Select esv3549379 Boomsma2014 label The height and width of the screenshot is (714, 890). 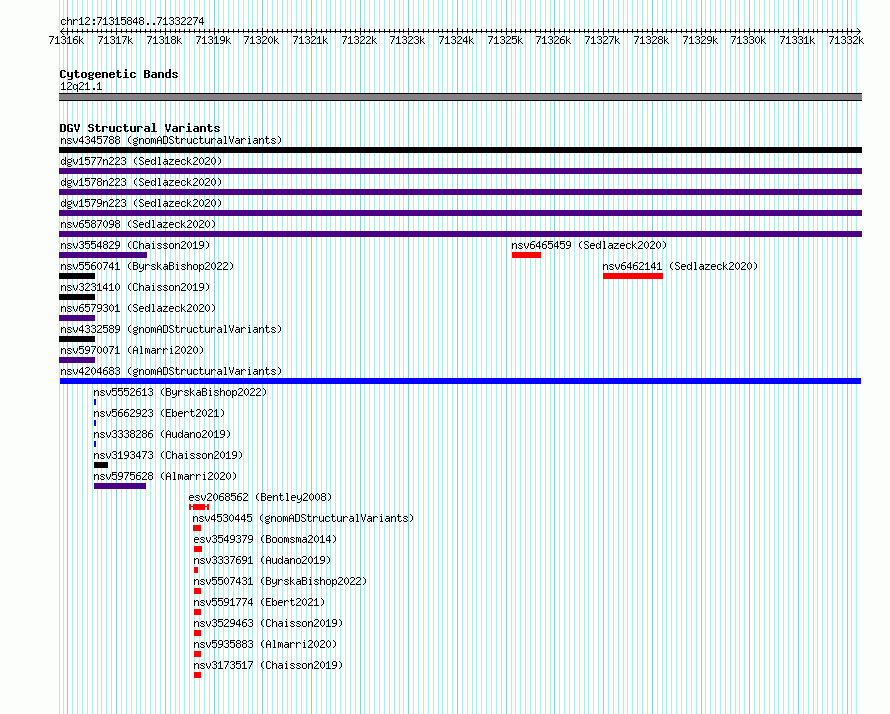coord(265,539)
